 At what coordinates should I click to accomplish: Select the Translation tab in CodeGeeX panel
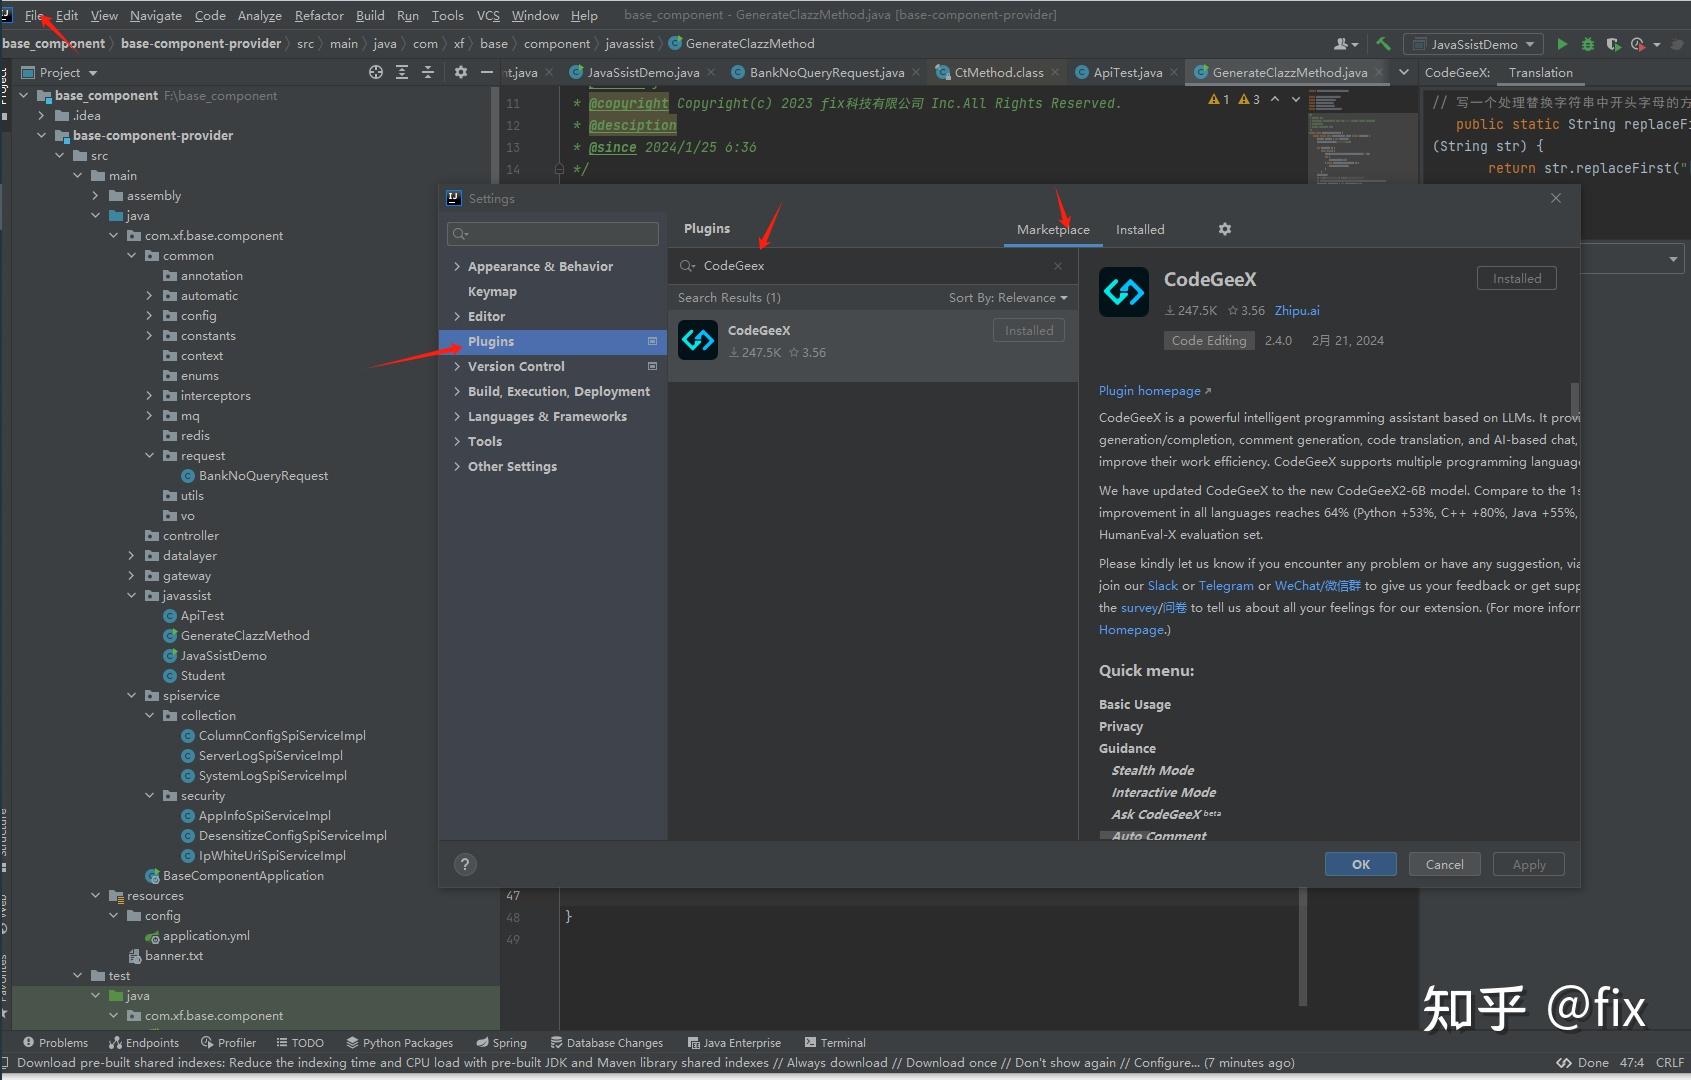(x=1540, y=72)
